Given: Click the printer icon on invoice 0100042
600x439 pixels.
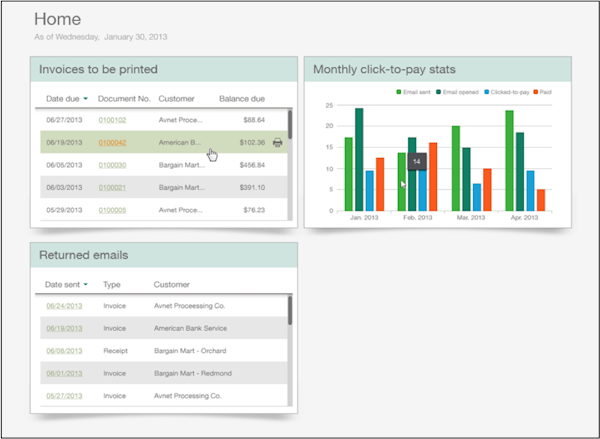Looking at the screenshot, I should (277, 143).
